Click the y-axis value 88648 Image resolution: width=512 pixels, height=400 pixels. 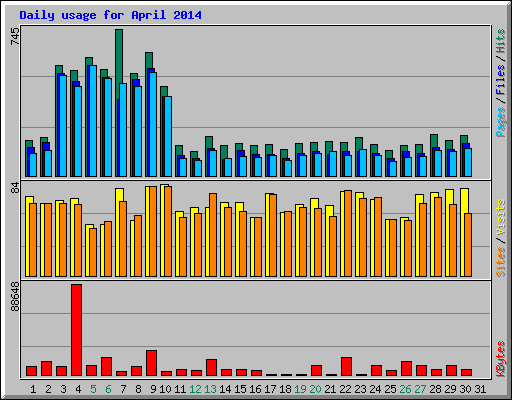(15, 296)
